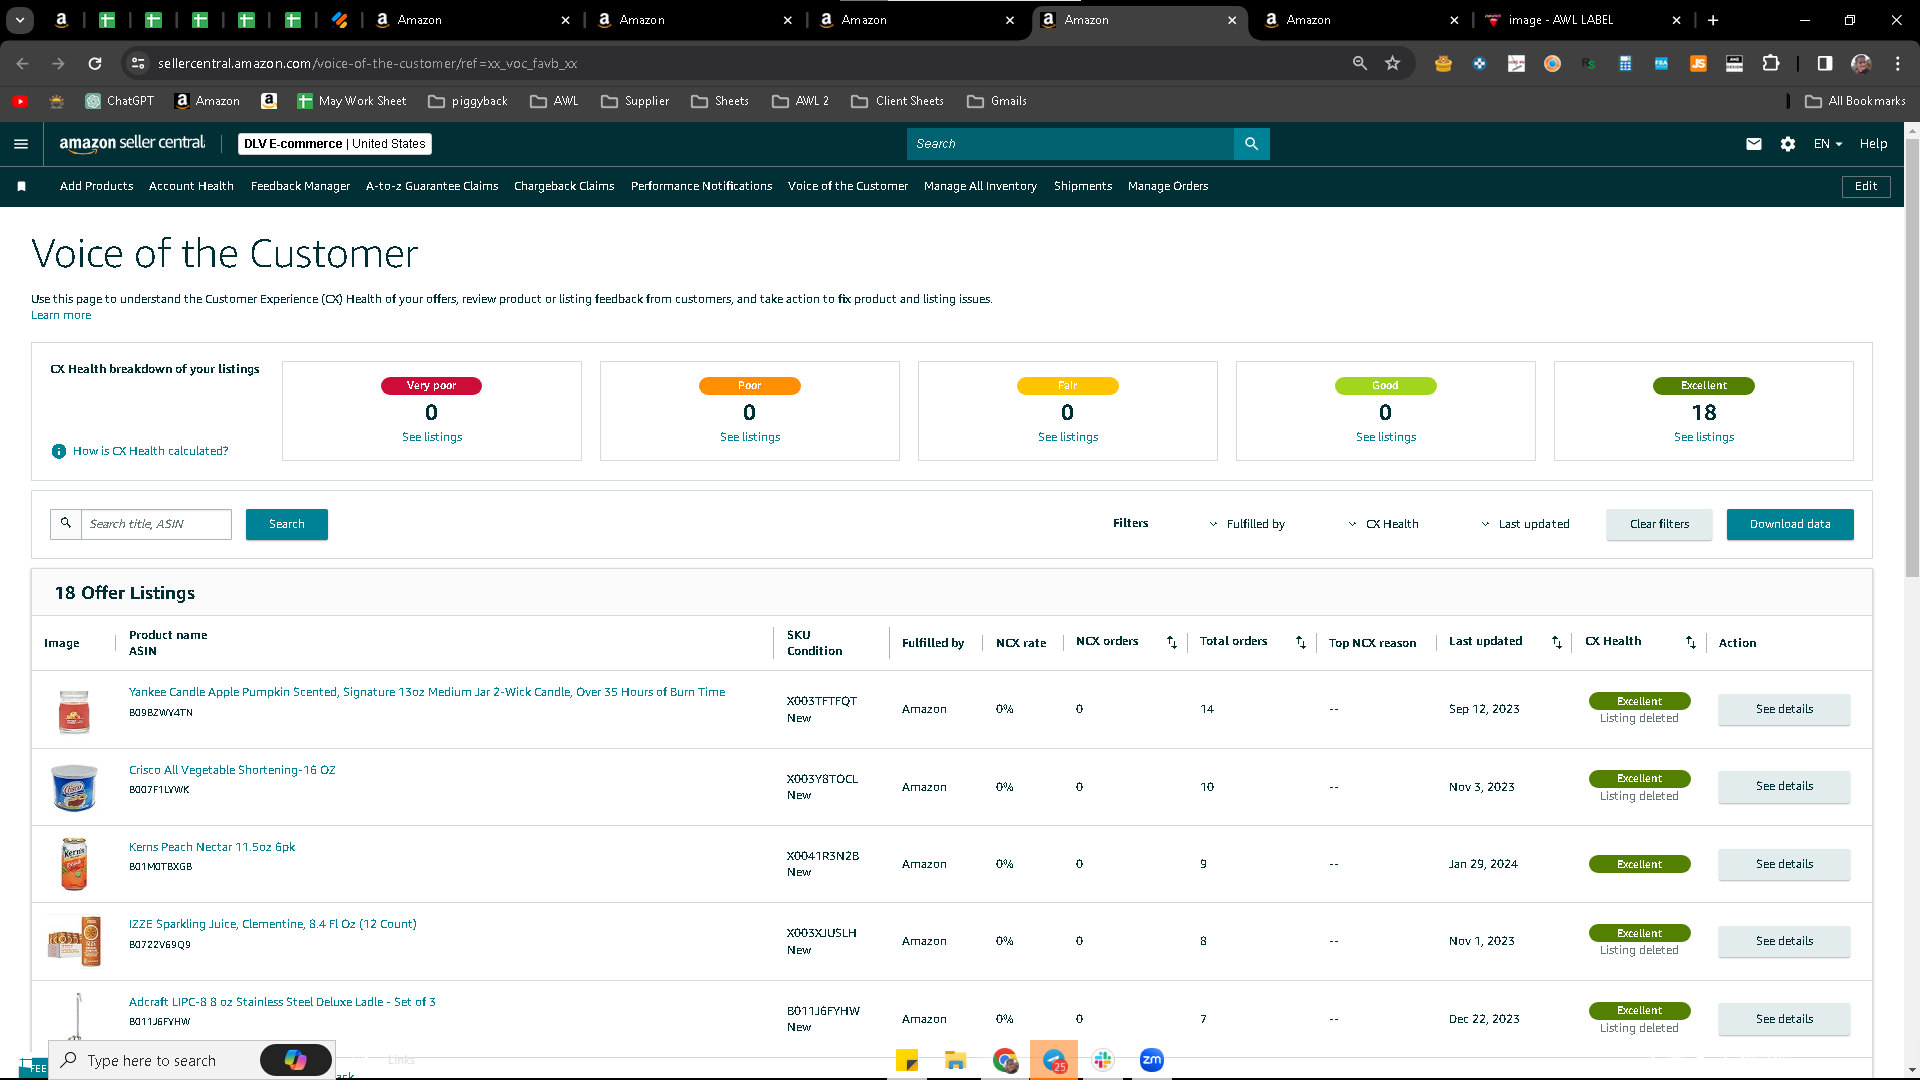This screenshot has height=1080, width=1920.
Task: Click the Search button next to title/ASIN field
Action: point(287,524)
